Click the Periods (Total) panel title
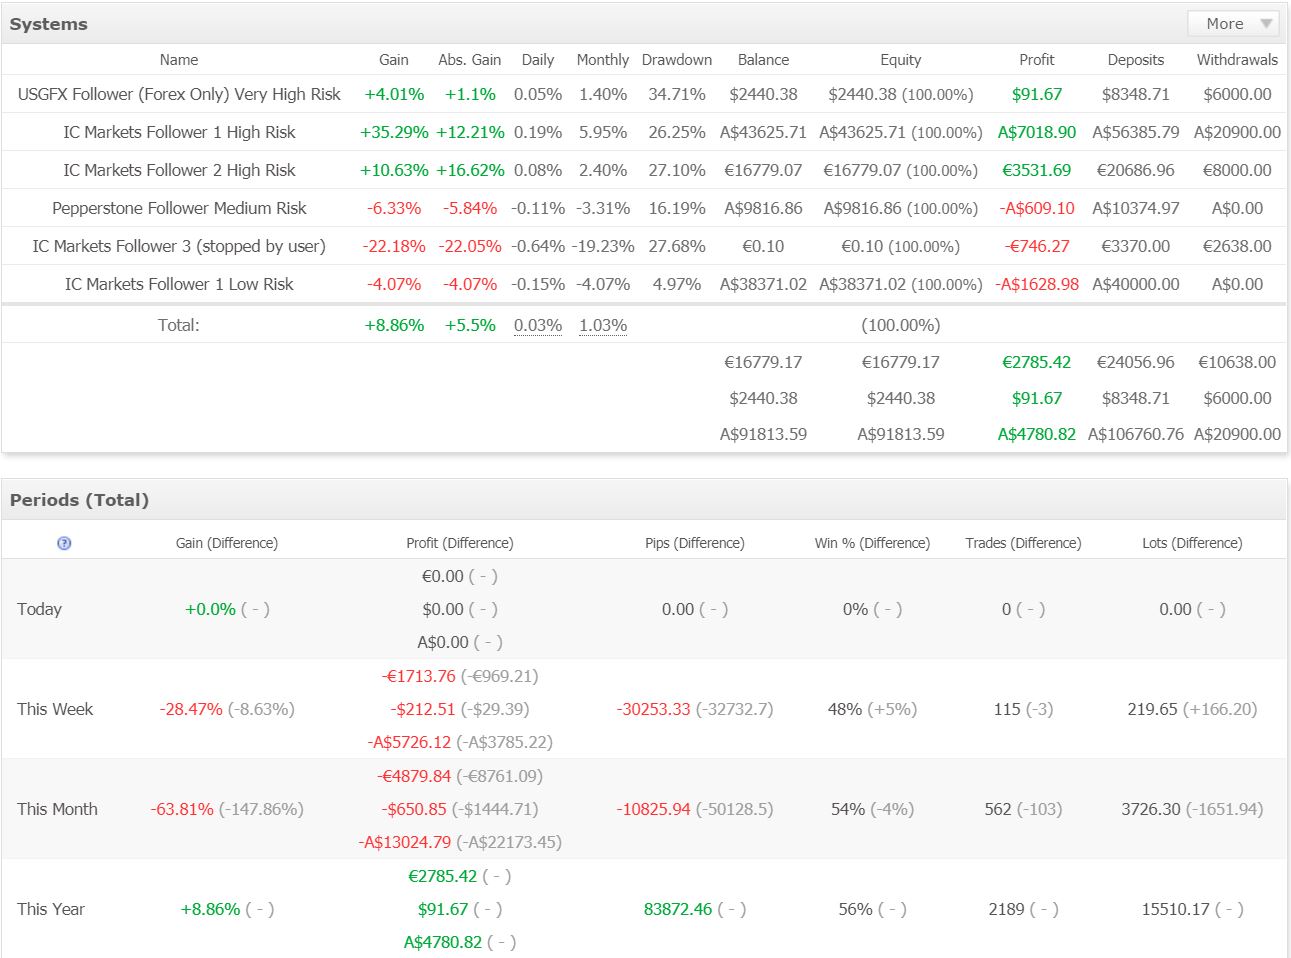The width and height of the screenshot is (1291, 958). pos(79,500)
